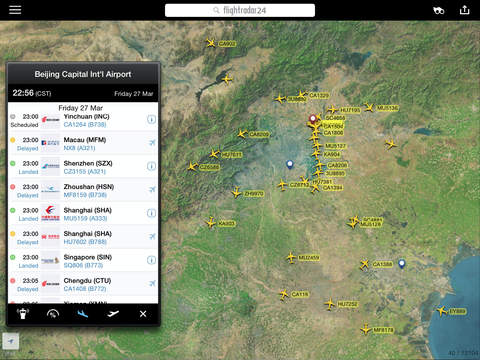Open info for the Yinchuan flight CA1264
Screen dimensions: 480x360
151,119
